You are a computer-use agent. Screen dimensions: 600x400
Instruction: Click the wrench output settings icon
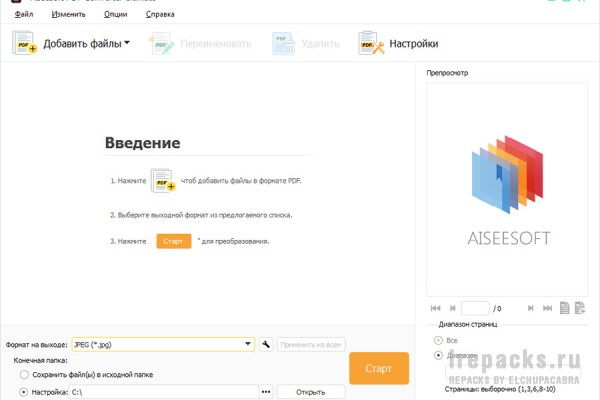click(x=266, y=344)
